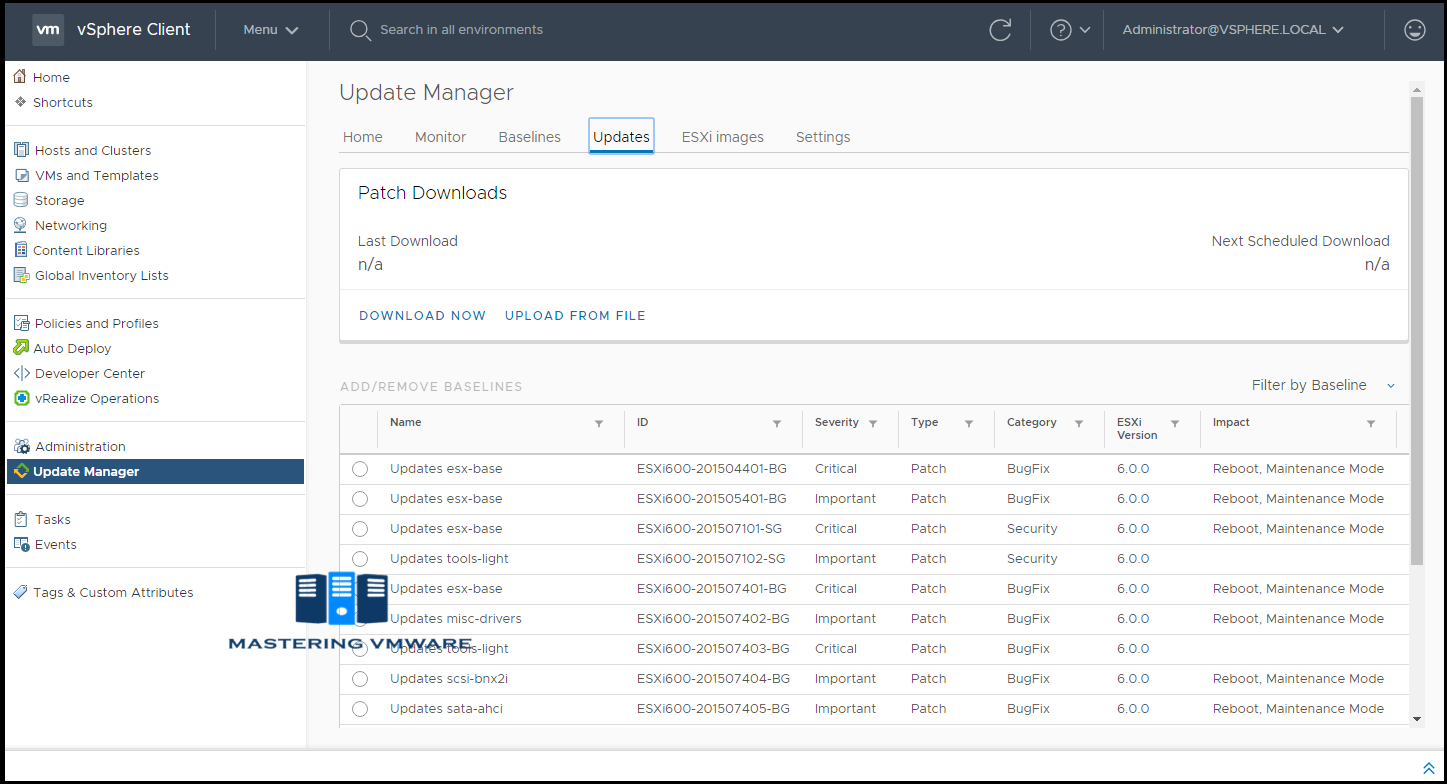Select radio for ESXi600-201504401-BG patch
Image resolution: width=1447 pixels, height=784 pixels.
point(360,469)
